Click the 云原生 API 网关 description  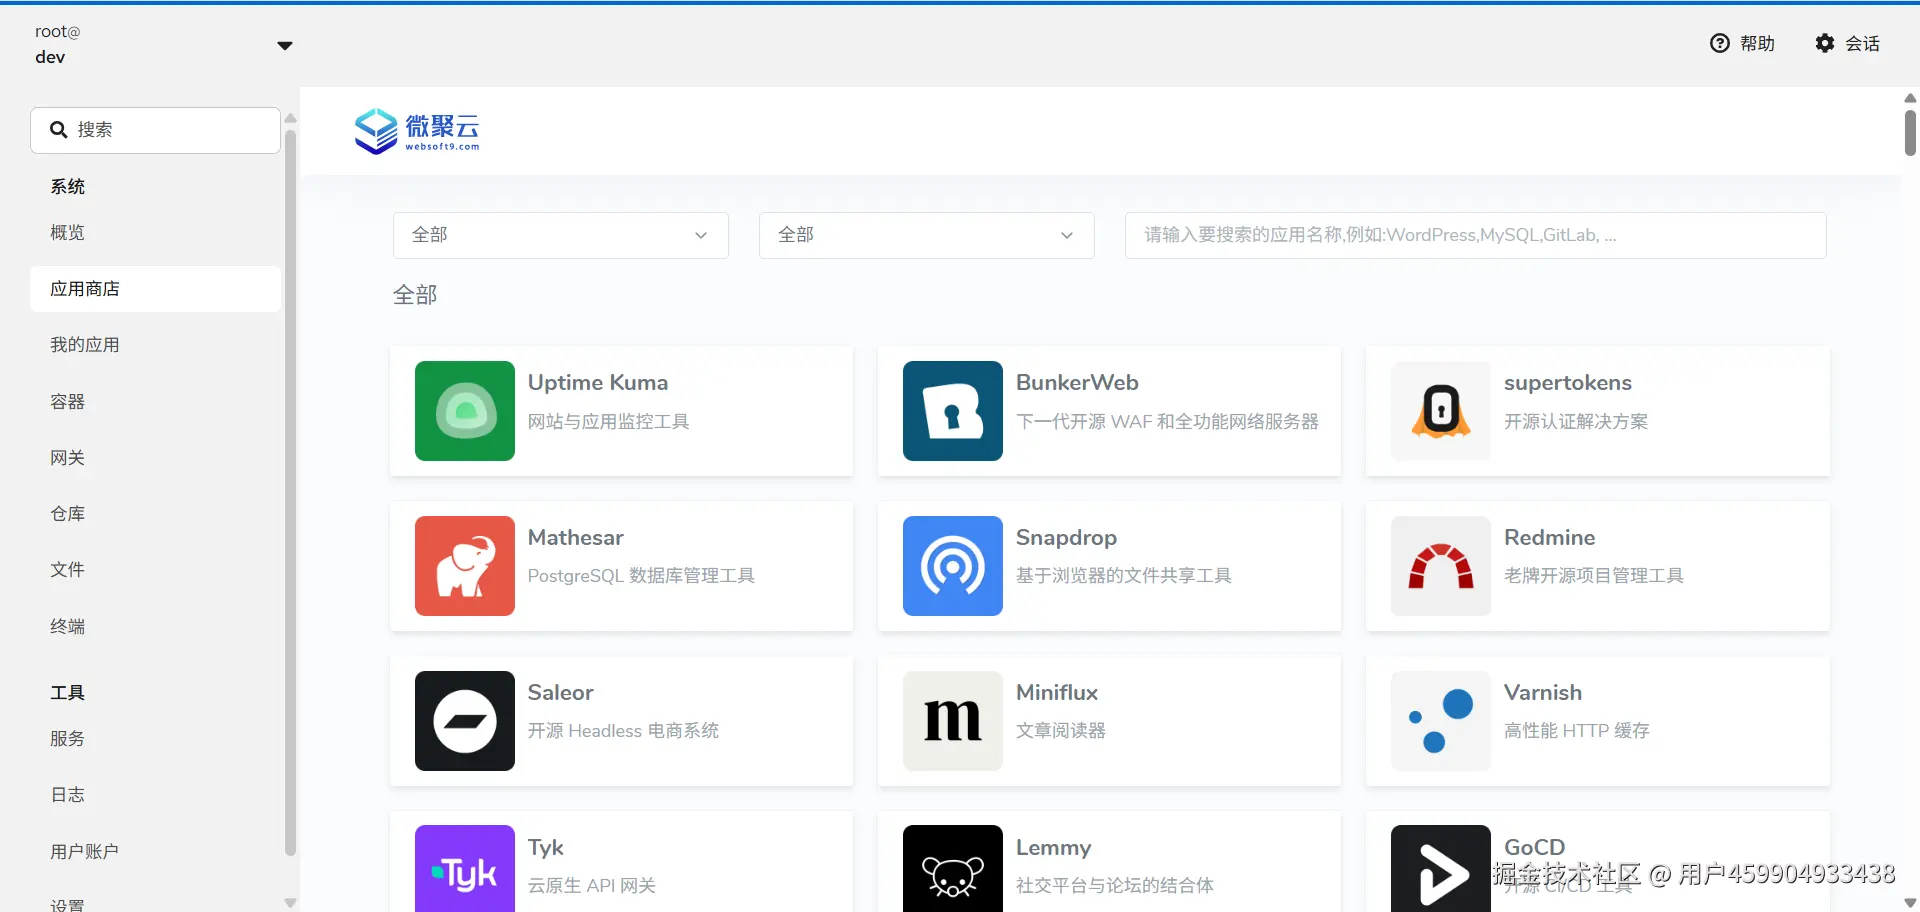pos(592,885)
